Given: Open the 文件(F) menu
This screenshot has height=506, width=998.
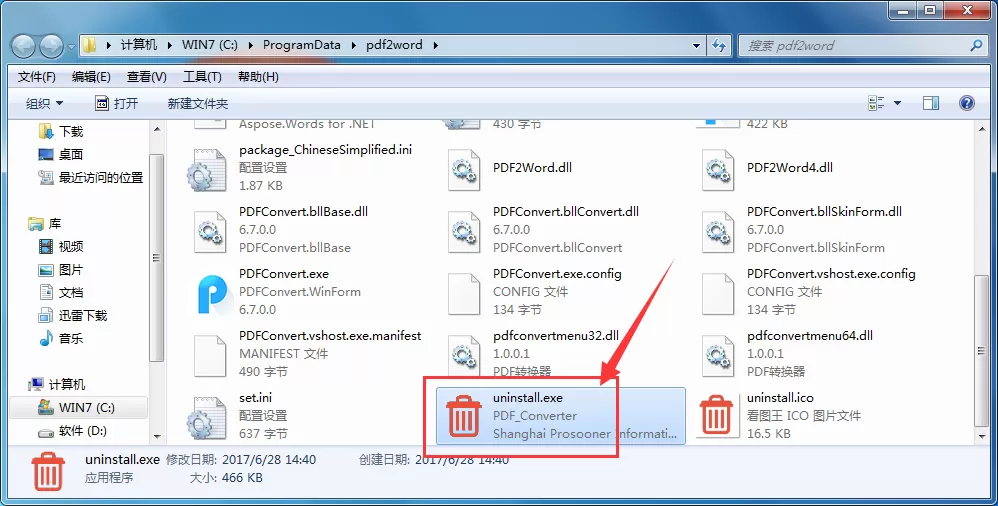Looking at the screenshot, I should point(36,77).
